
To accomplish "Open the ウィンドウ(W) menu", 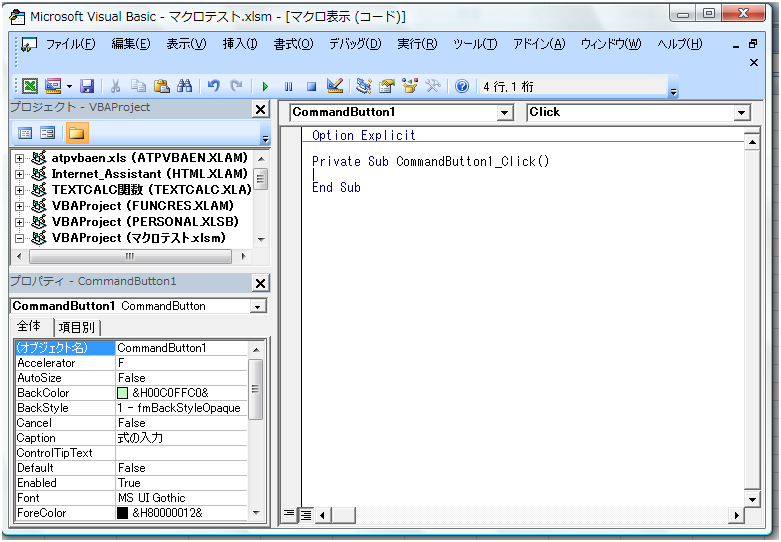I will pyautogui.click(x=611, y=44).
